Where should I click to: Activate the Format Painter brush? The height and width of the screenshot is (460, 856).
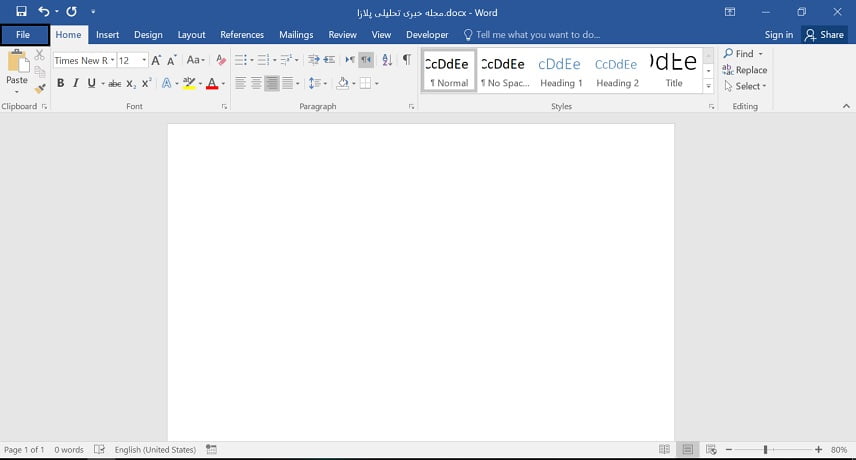pos(40,88)
